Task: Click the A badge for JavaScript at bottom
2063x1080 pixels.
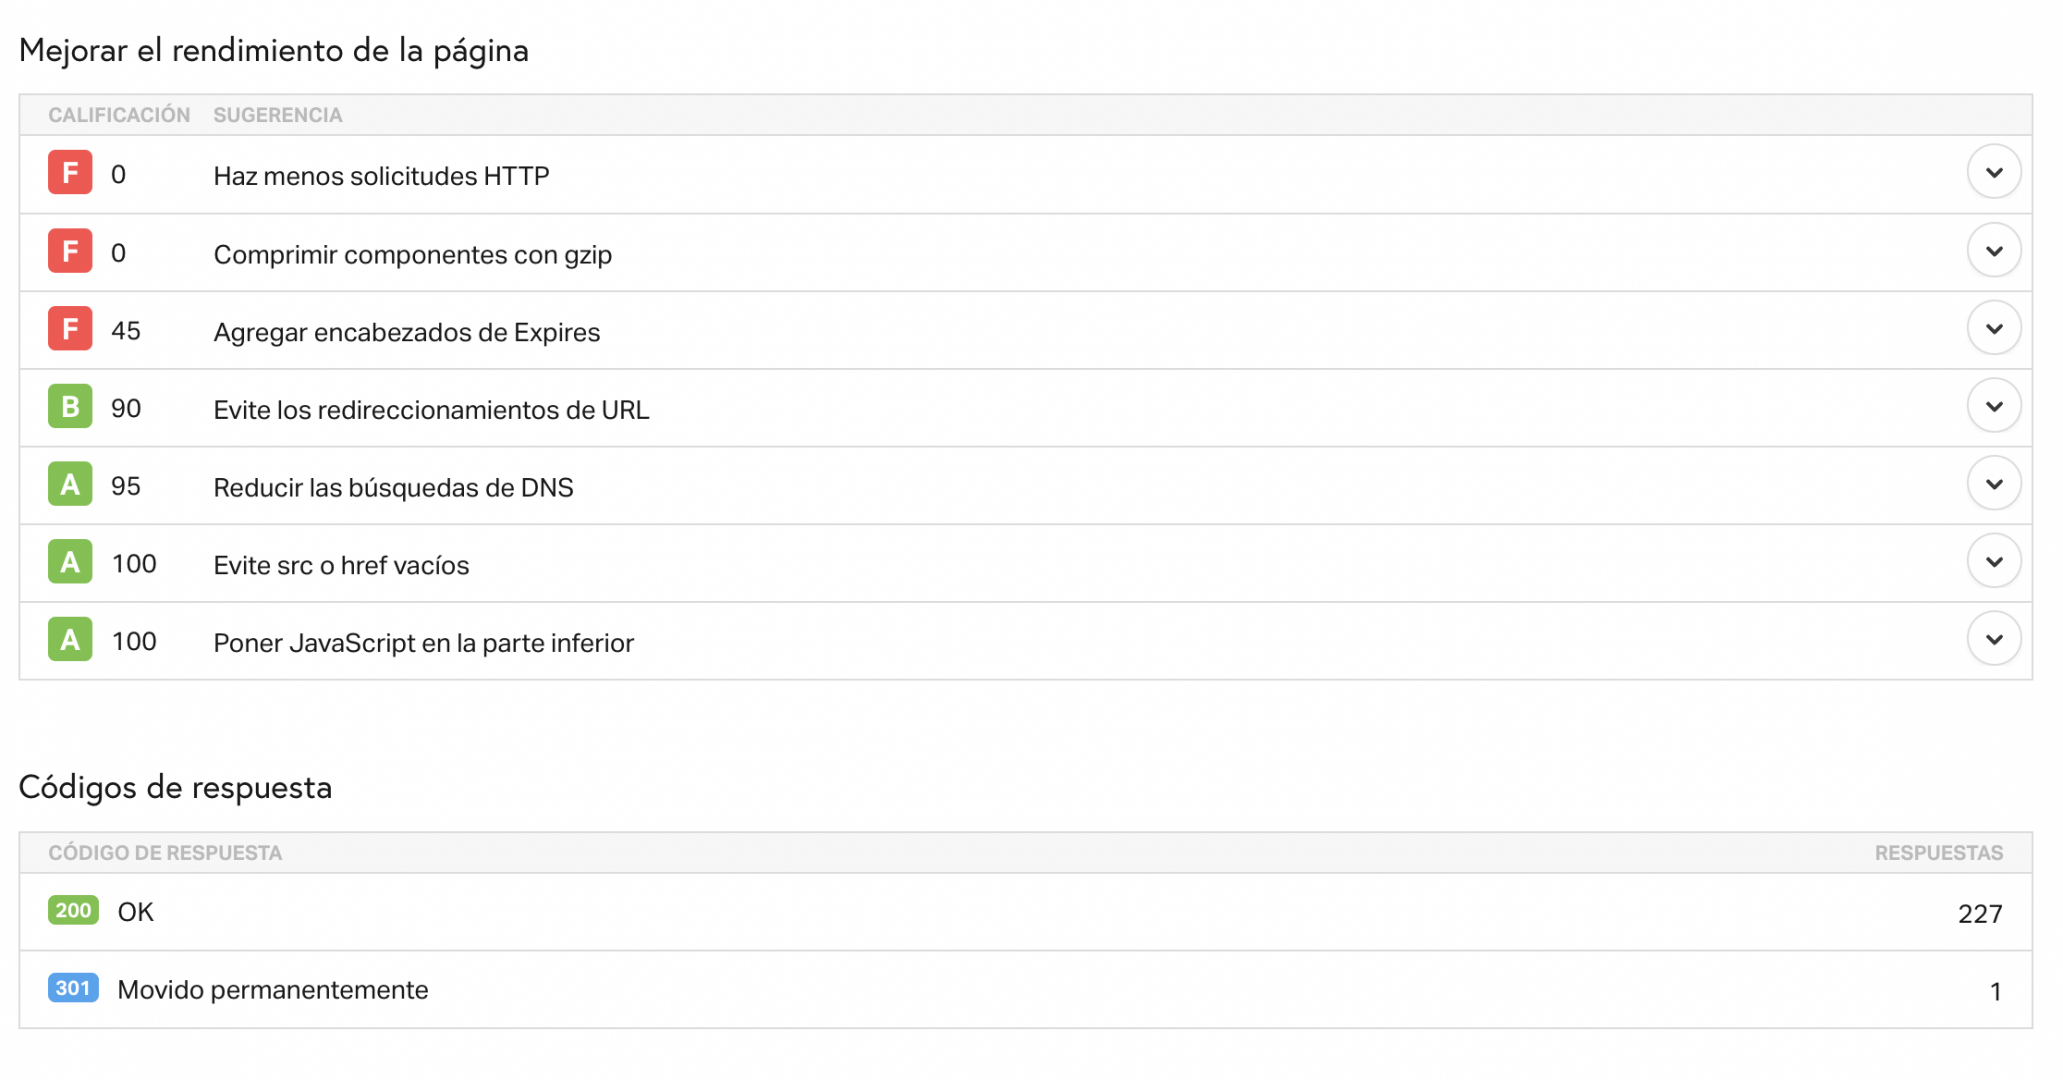Action: click(70, 640)
